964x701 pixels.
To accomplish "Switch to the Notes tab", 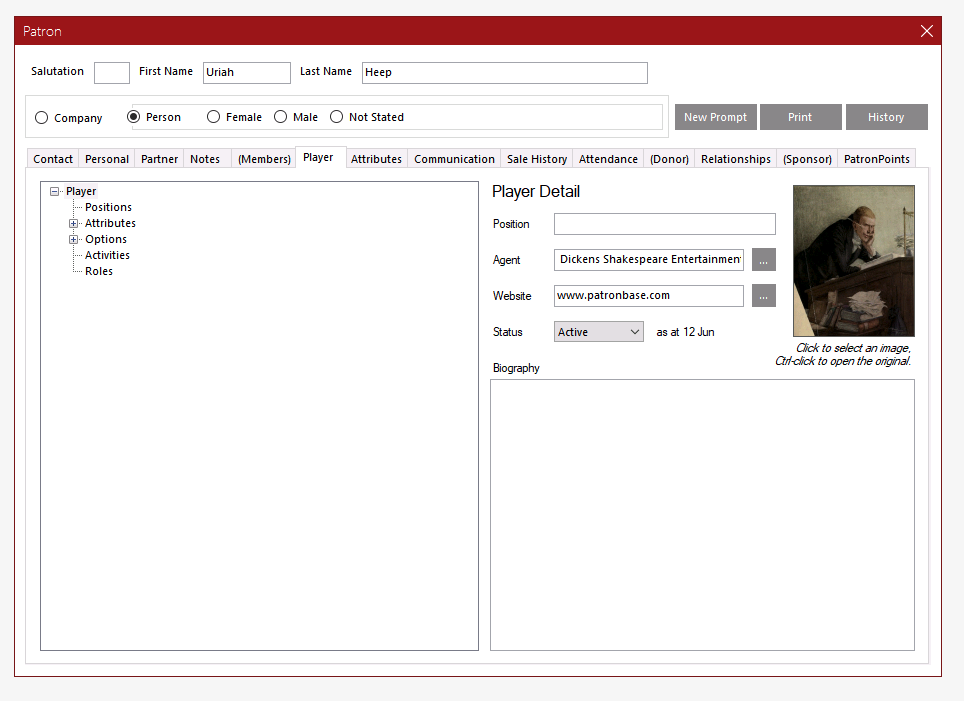I will pos(205,159).
